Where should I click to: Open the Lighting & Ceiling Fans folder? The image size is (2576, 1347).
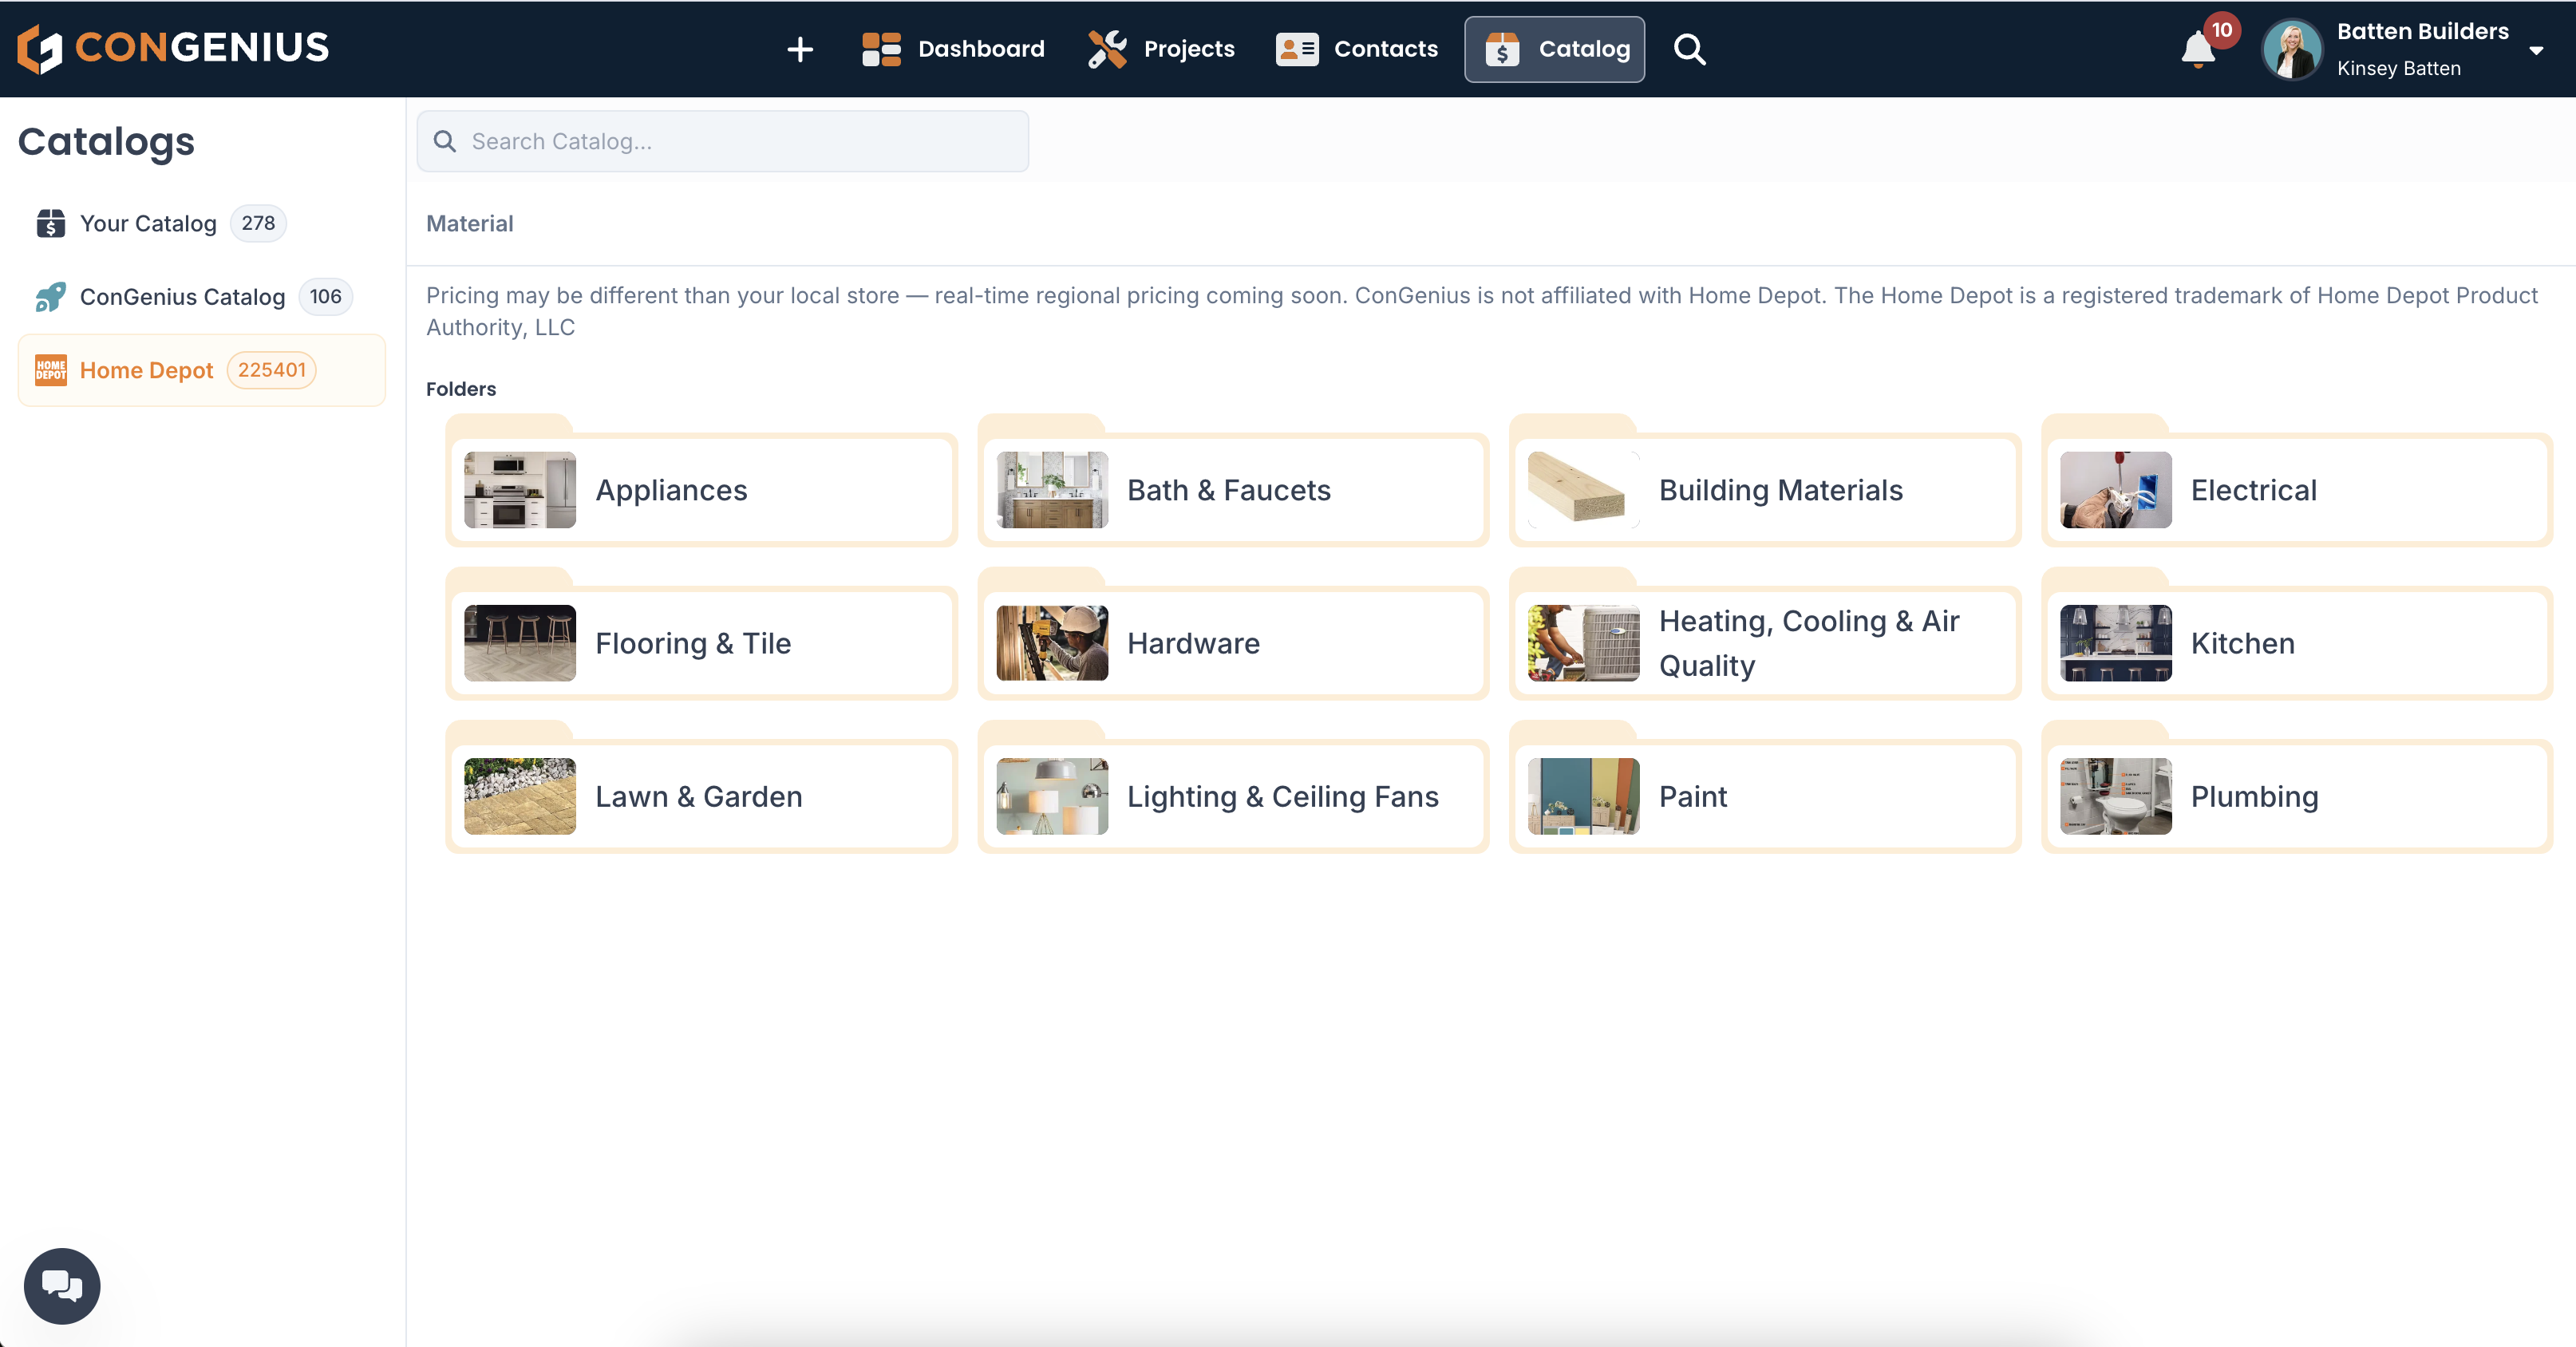pos(1232,796)
